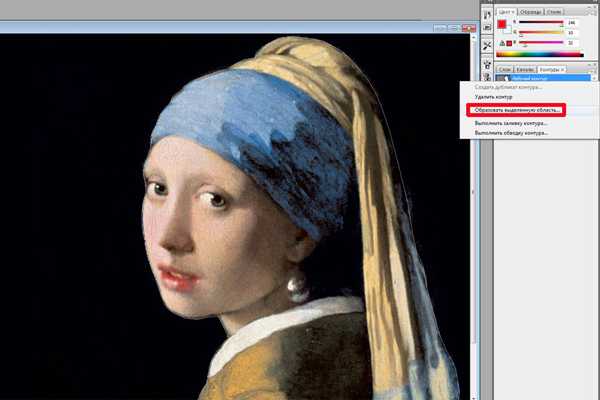Switch to the 'Образцы' panel tab

click(x=531, y=12)
